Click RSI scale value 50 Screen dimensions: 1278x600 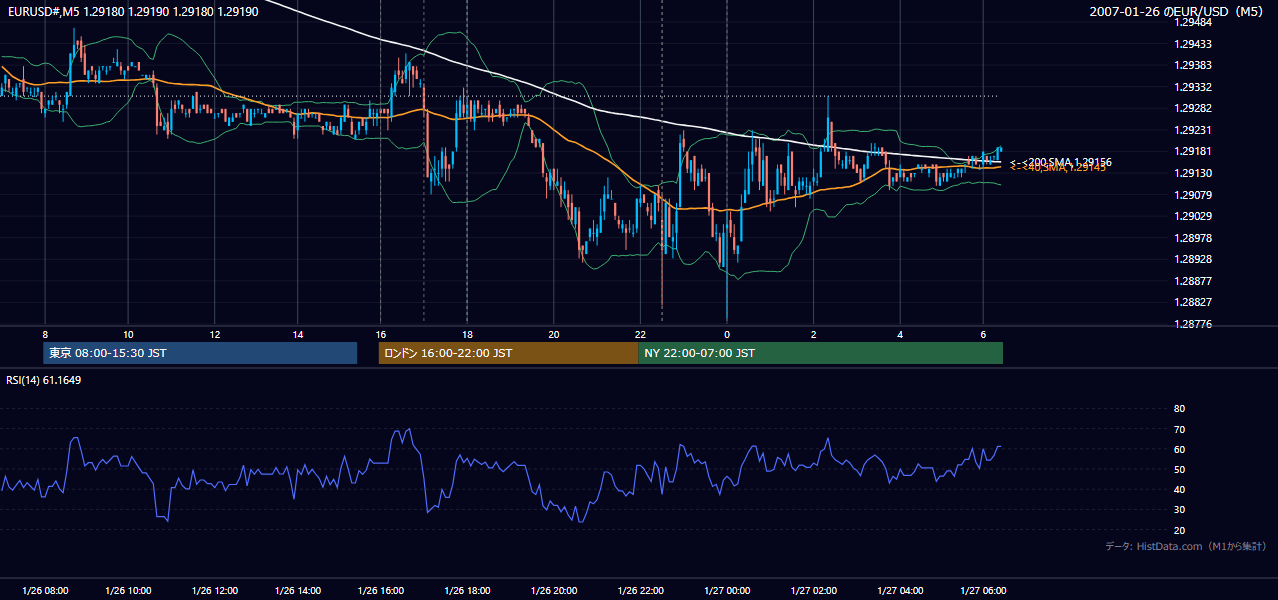1179,469
